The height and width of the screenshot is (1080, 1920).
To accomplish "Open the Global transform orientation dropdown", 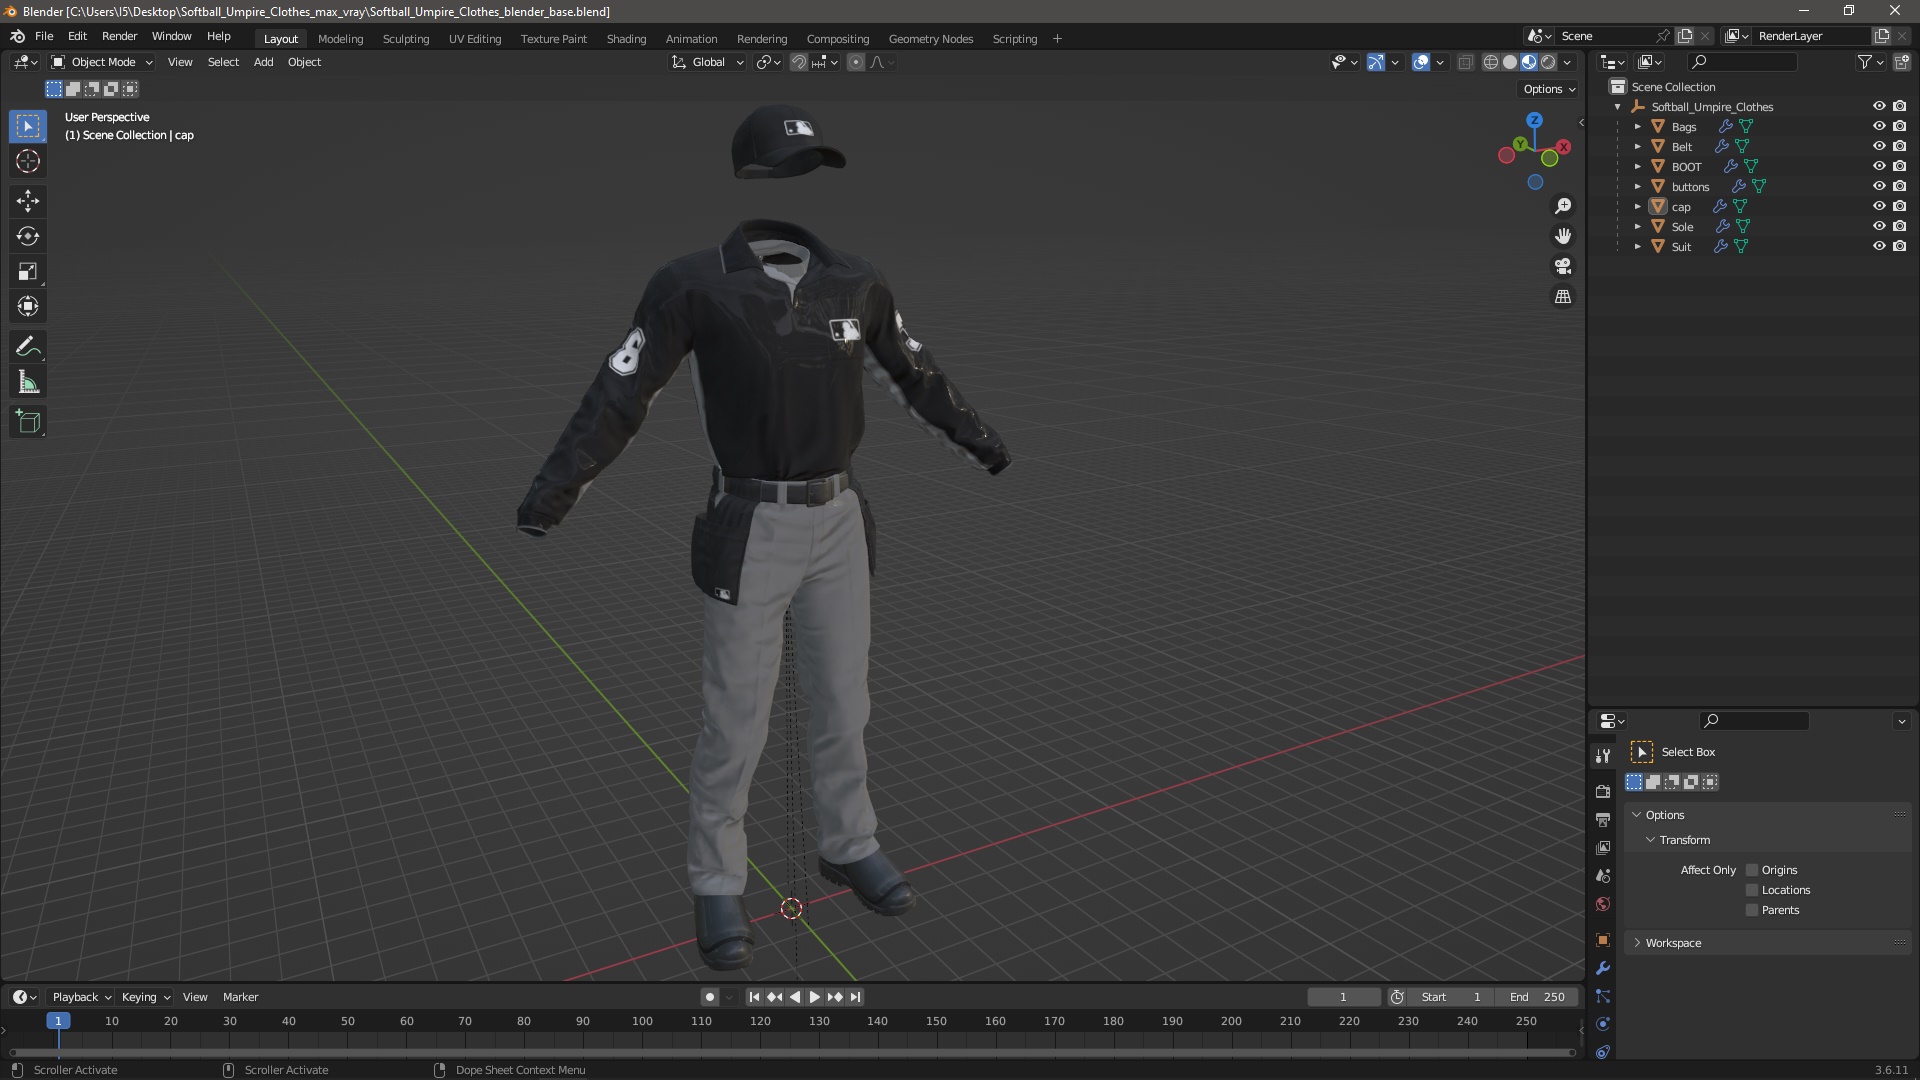I will tap(708, 62).
